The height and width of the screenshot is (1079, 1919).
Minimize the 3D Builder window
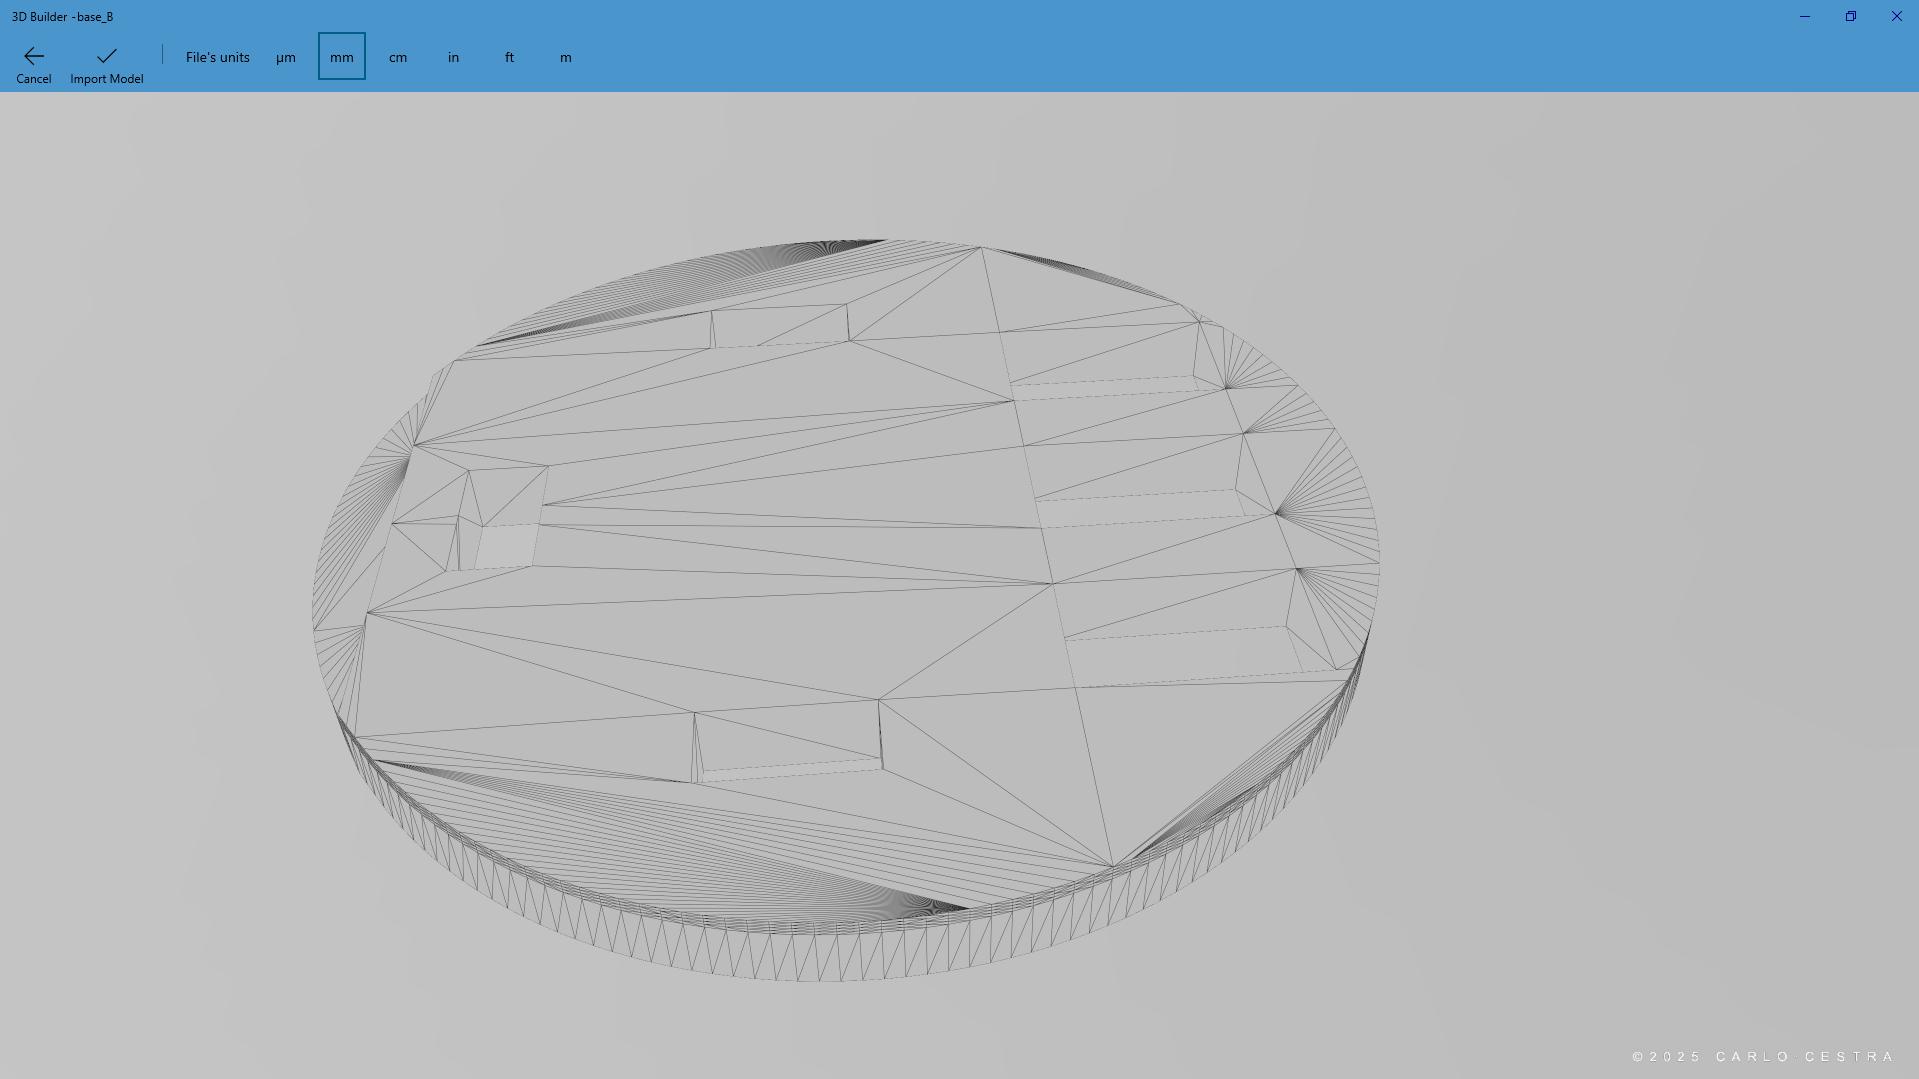1804,16
